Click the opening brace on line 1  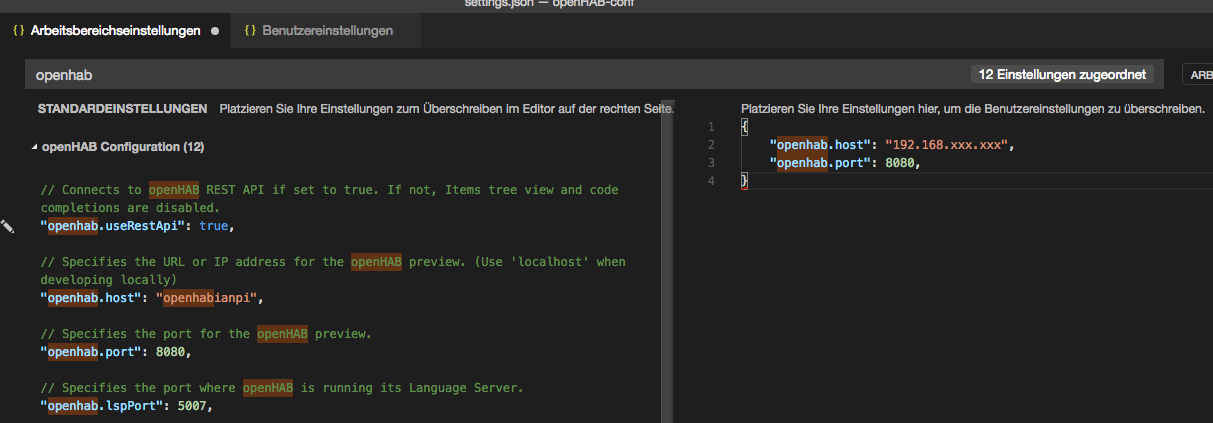(x=744, y=127)
